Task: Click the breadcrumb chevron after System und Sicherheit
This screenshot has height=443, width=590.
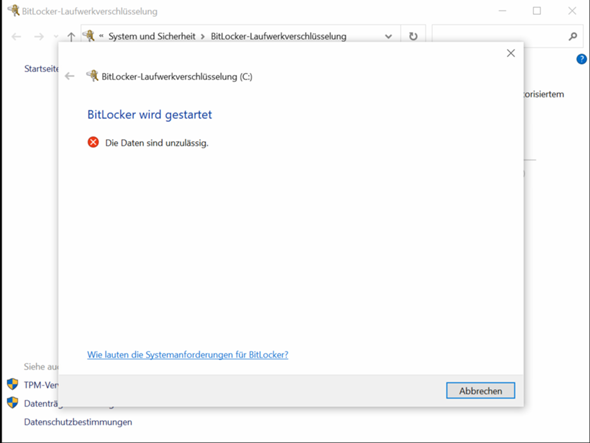Action: 203,37
